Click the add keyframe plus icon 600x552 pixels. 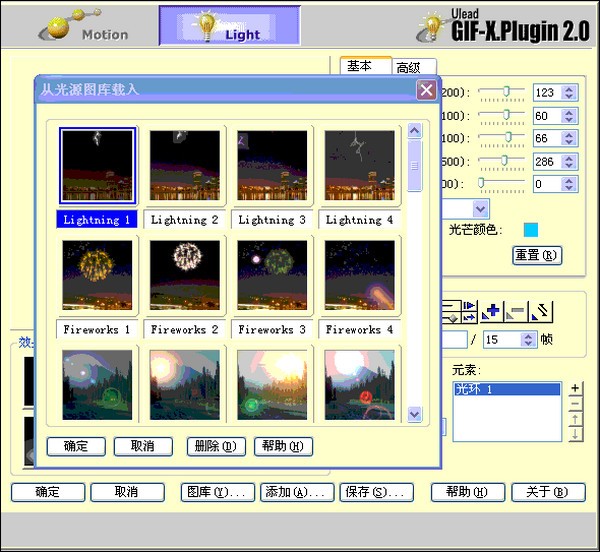tap(492, 312)
